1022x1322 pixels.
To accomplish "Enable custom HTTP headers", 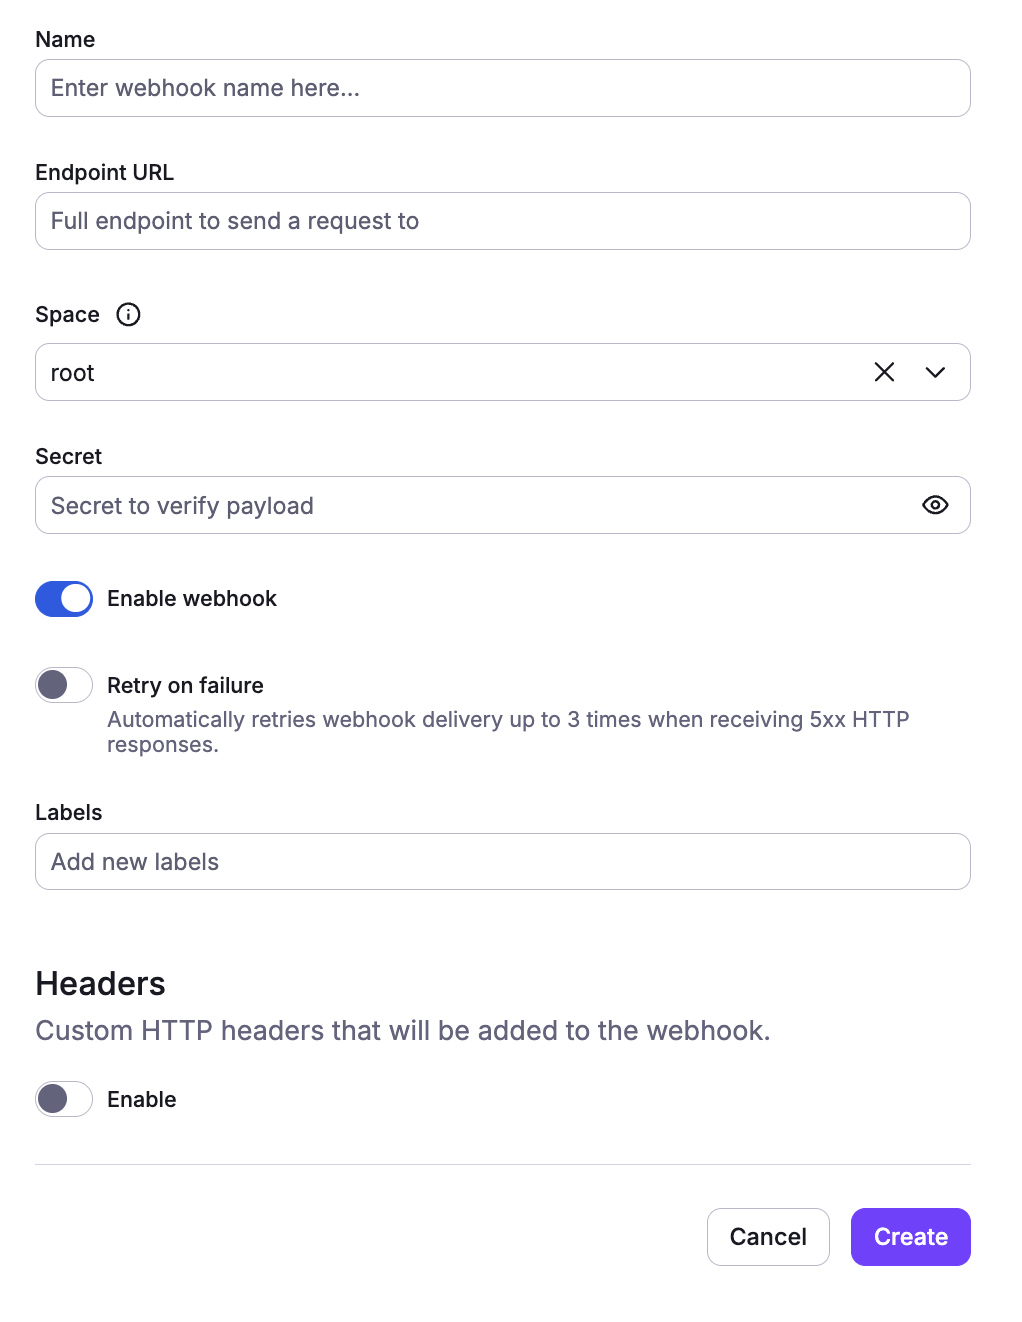I will [63, 1099].
